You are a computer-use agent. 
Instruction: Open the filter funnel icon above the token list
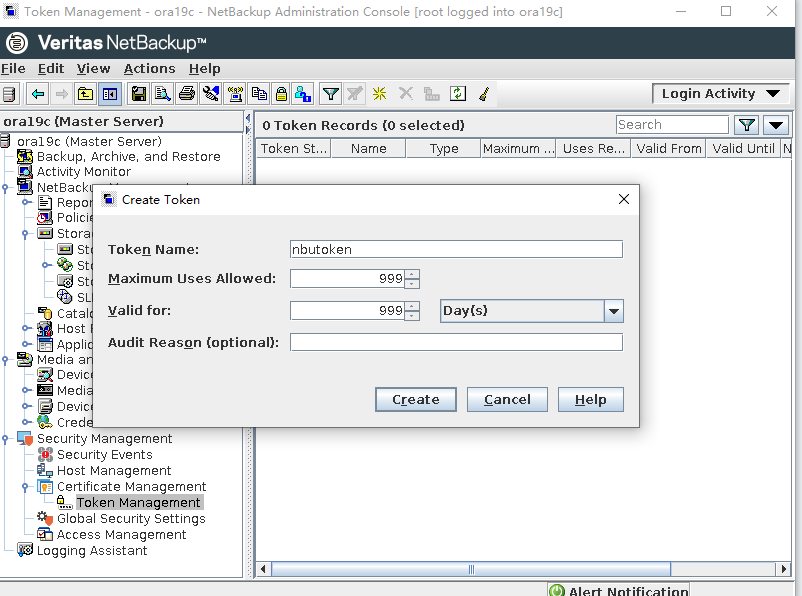click(746, 124)
